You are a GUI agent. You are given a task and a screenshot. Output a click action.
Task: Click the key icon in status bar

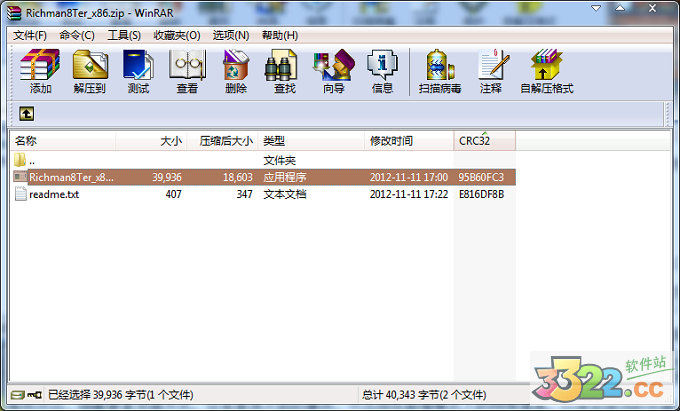pyautogui.click(x=34, y=395)
